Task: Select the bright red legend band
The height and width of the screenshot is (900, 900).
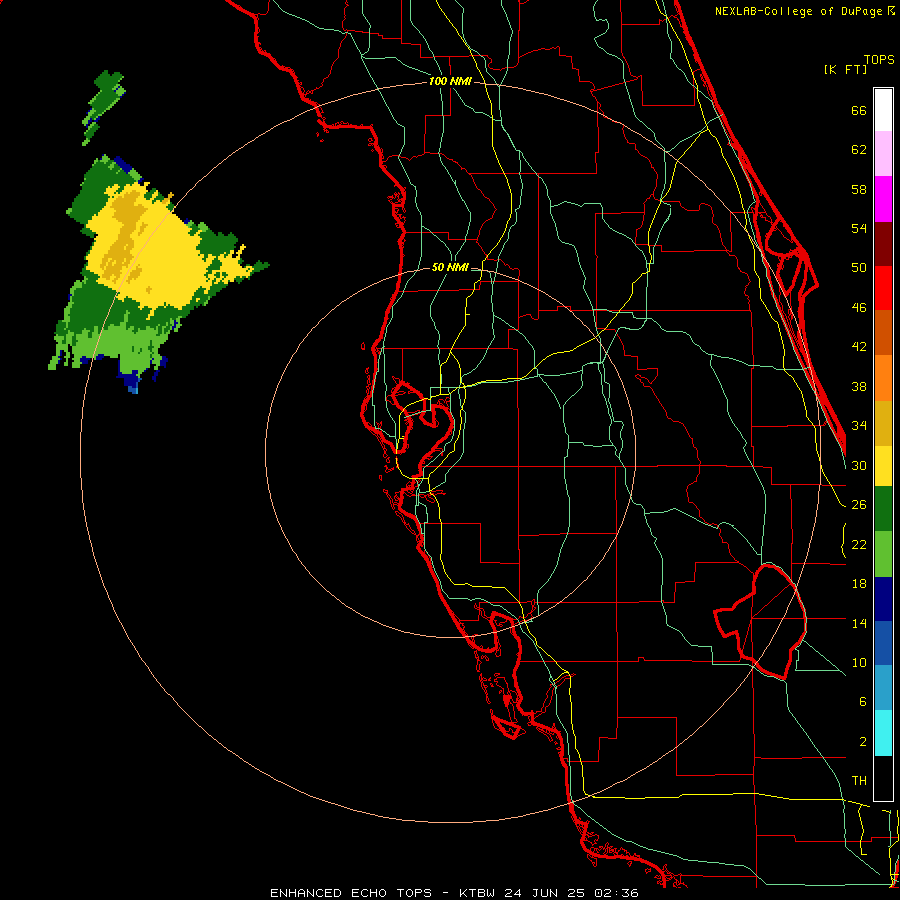Action: (883, 288)
